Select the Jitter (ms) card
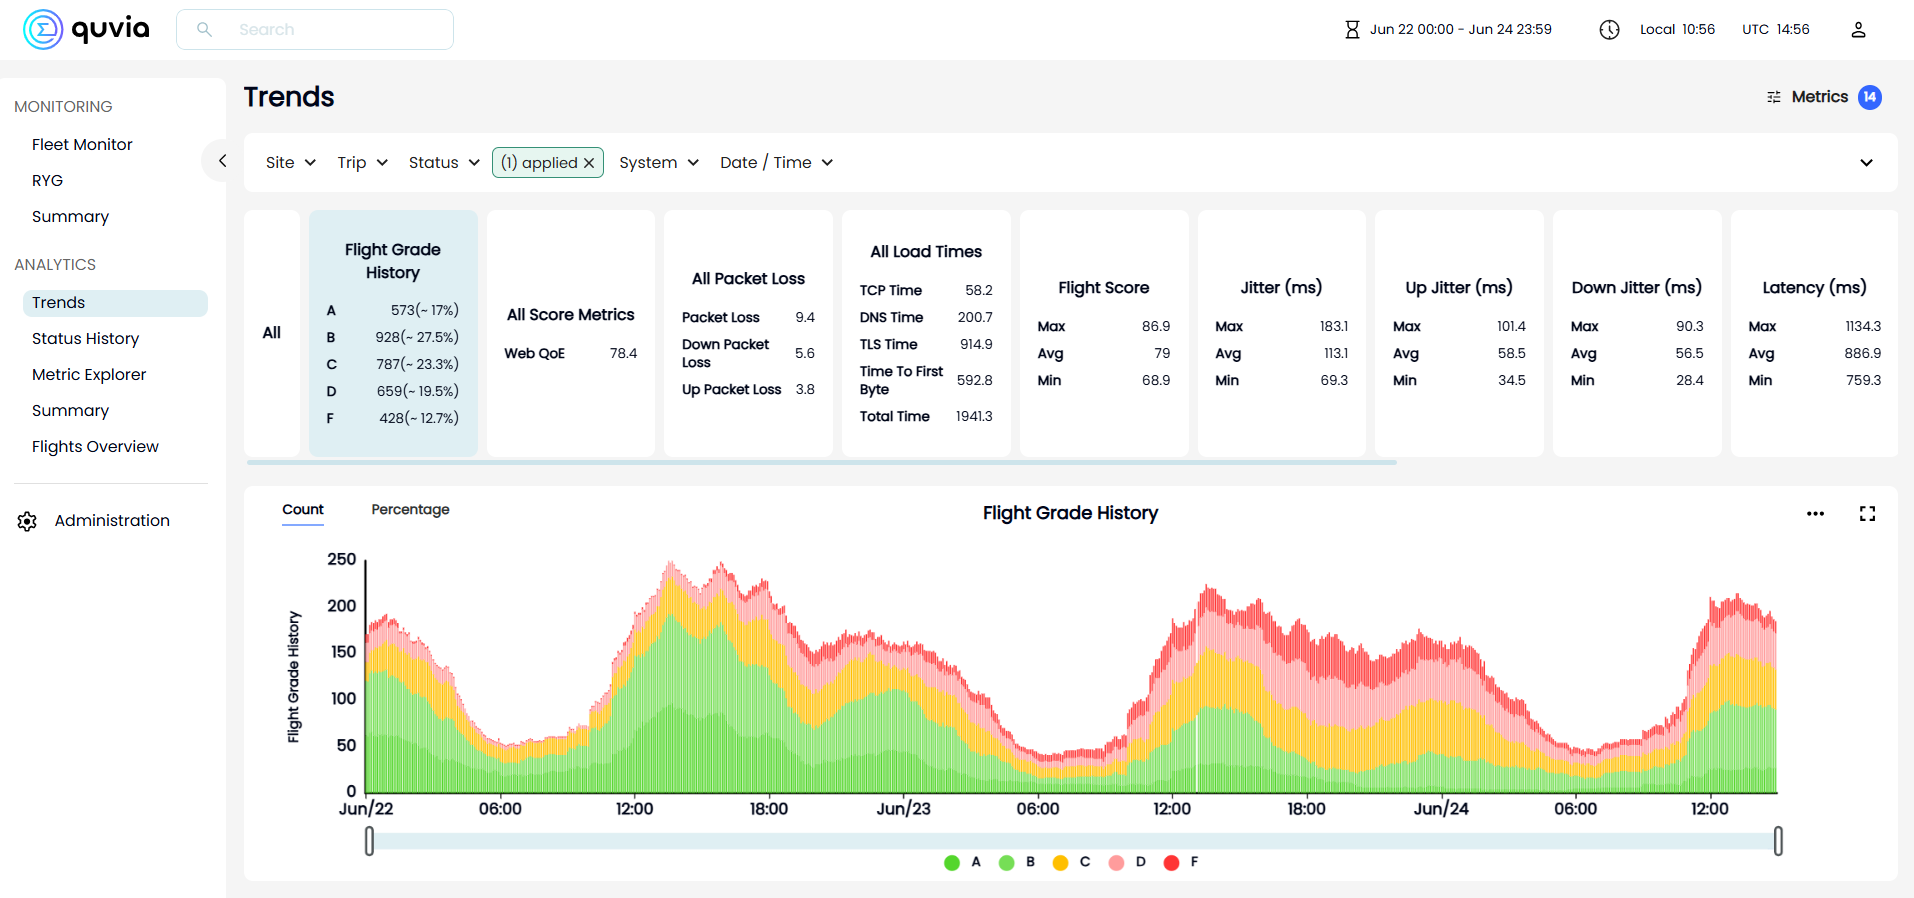 [x=1282, y=333]
